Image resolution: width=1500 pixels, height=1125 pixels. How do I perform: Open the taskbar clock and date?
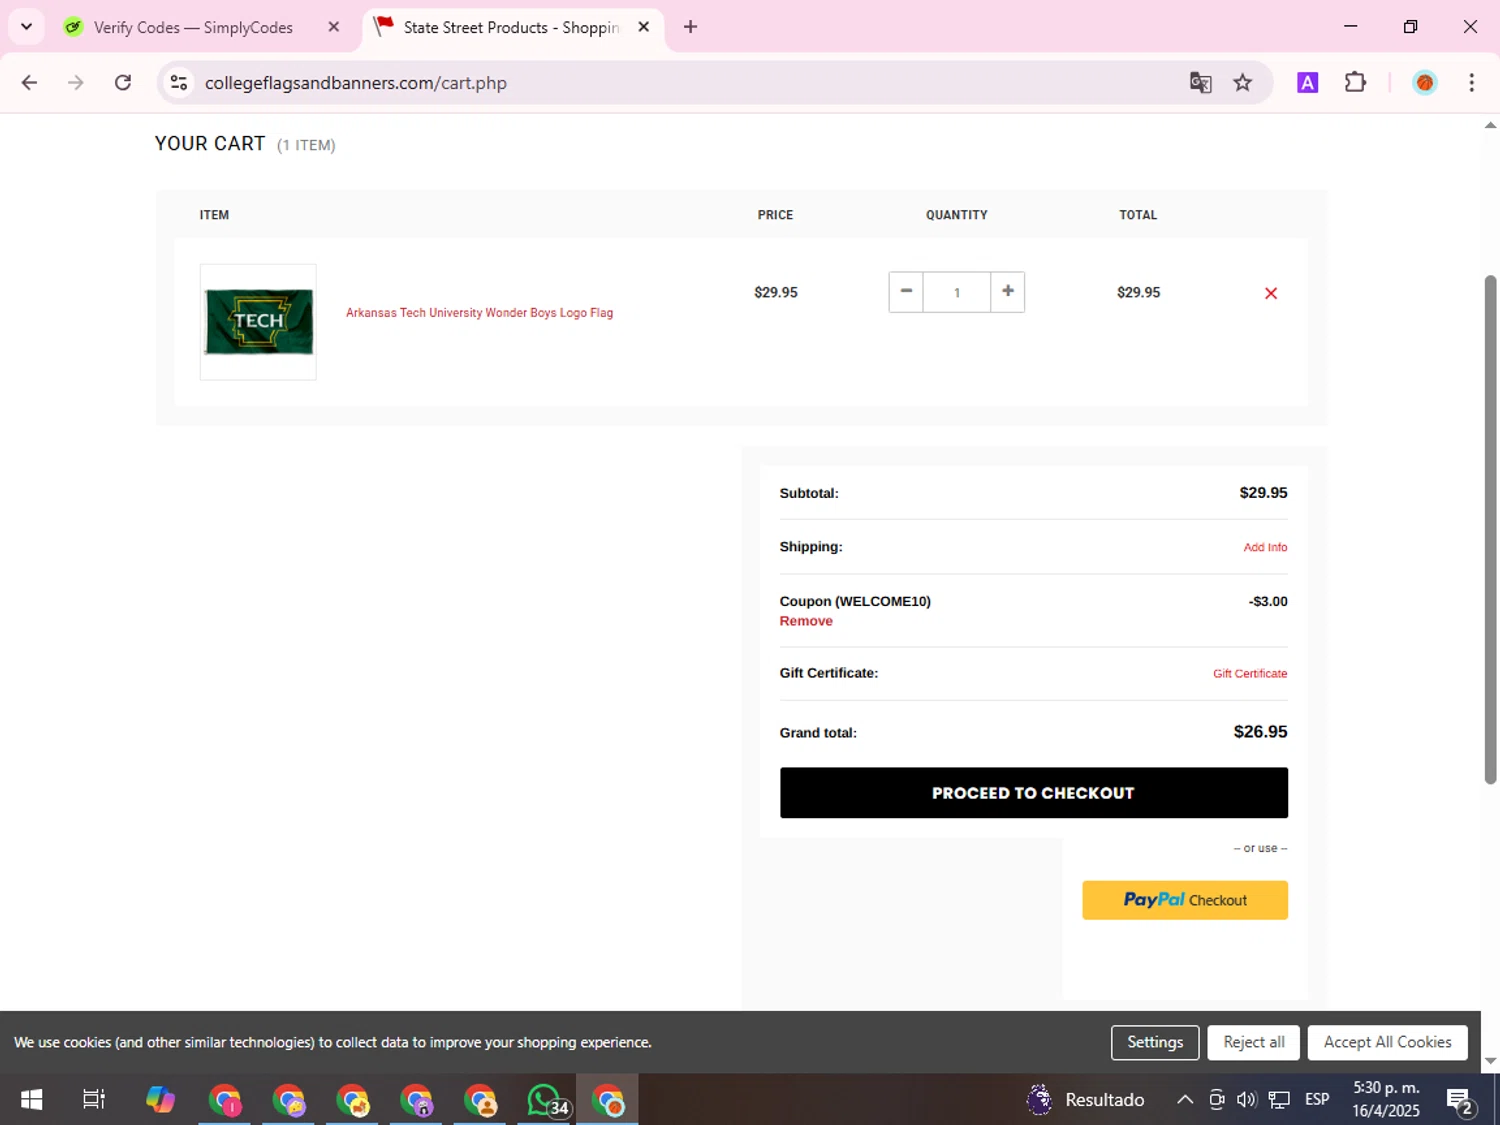coord(1386,1100)
